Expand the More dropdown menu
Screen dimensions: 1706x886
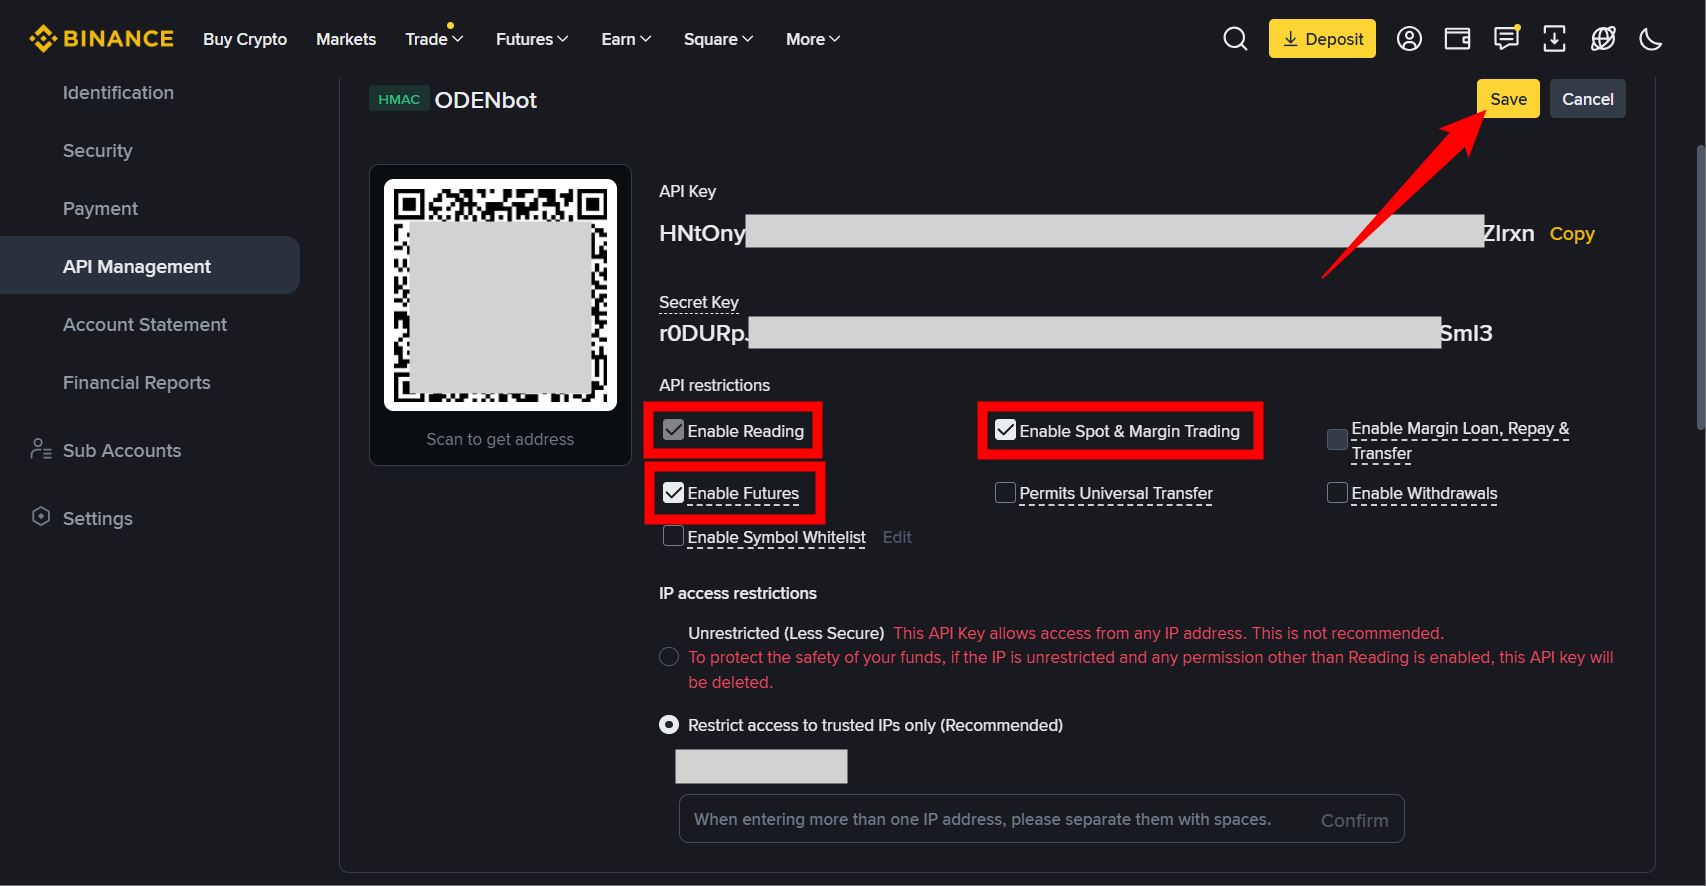(812, 39)
